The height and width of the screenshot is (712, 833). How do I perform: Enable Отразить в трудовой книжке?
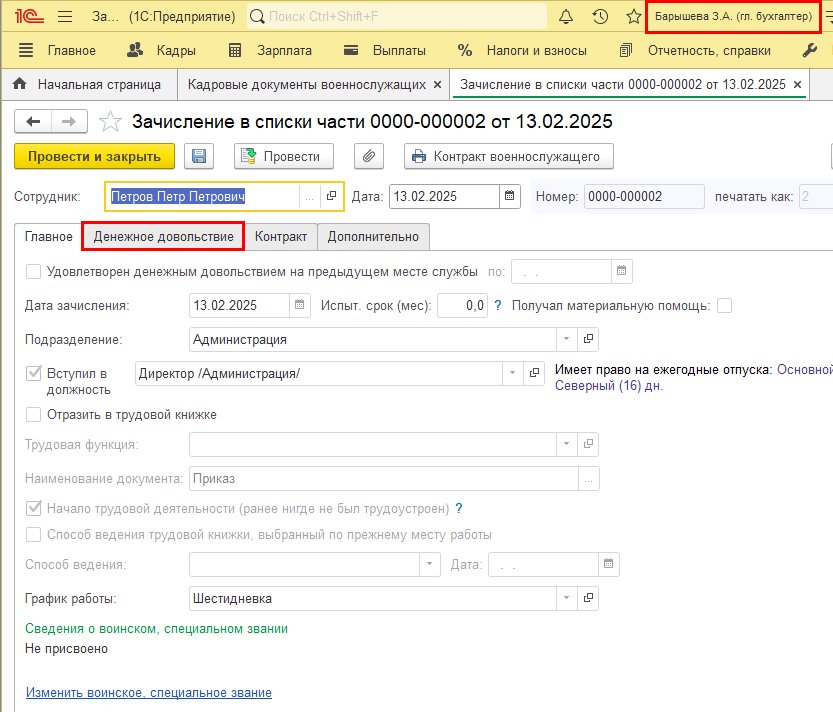pyautogui.click(x=33, y=414)
